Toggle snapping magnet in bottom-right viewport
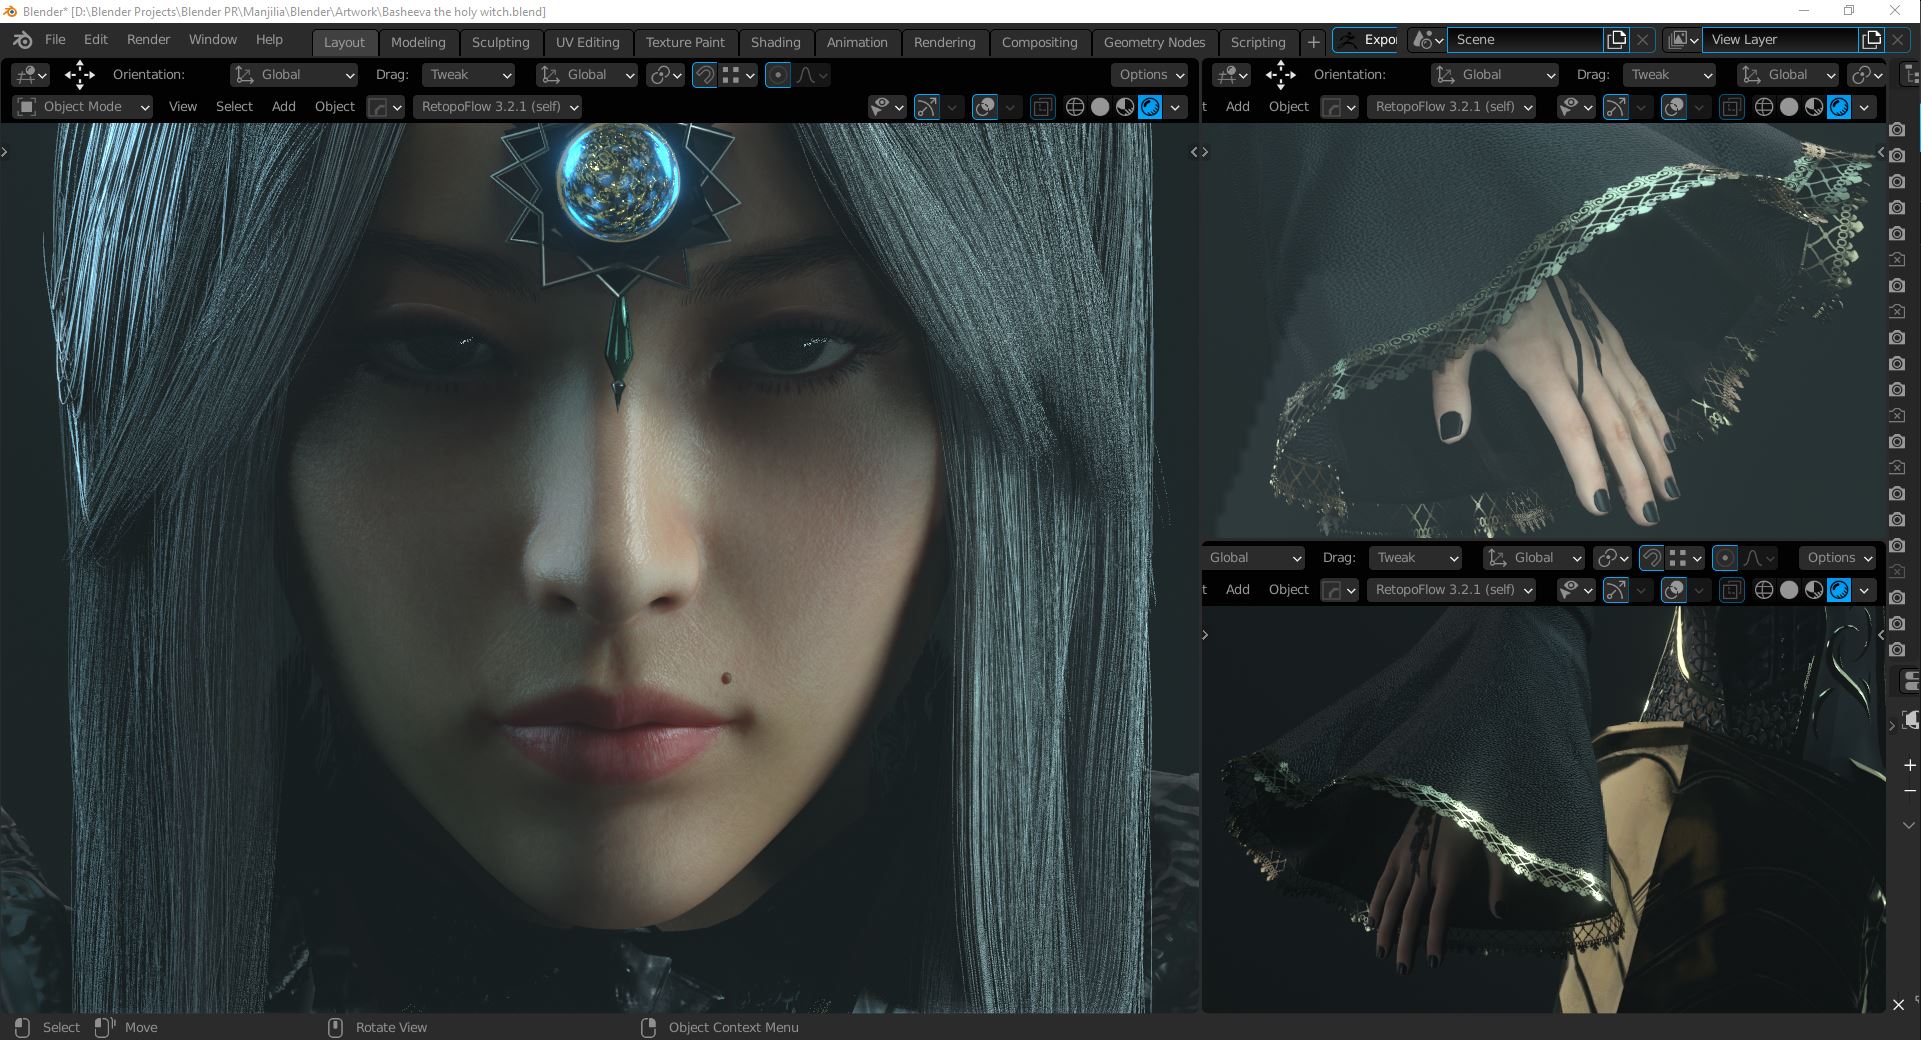This screenshot has width=1921, height=1040. point(1652,558)
